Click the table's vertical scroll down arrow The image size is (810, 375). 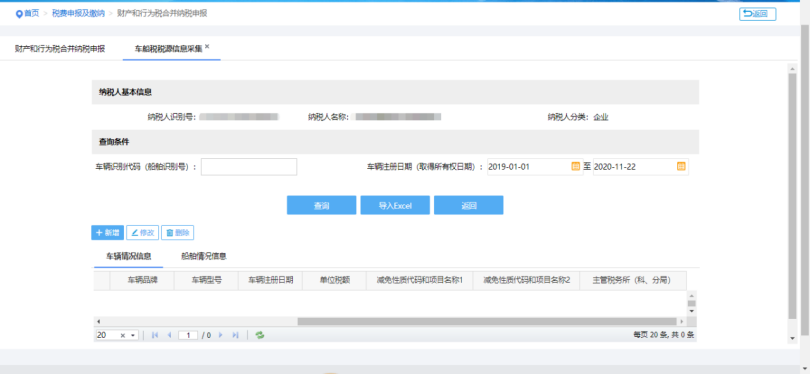tap(691, 311)
